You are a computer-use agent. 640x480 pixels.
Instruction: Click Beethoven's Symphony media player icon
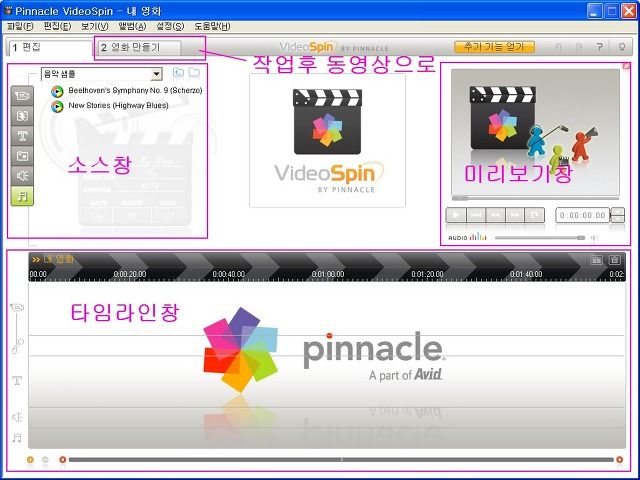(58, 91)
